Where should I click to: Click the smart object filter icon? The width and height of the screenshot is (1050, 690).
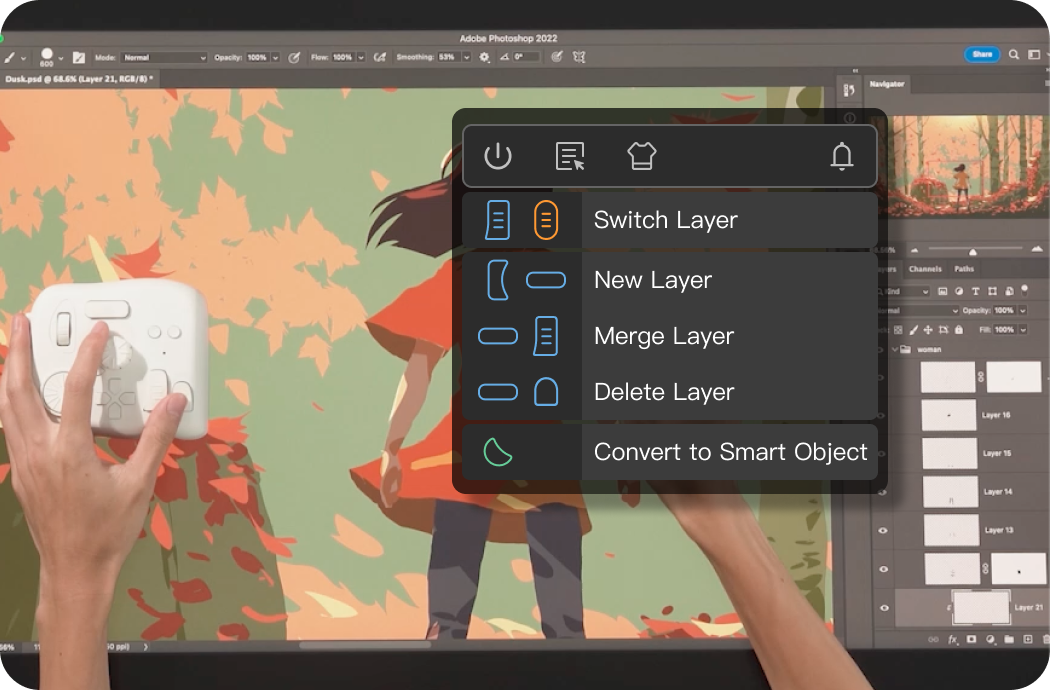[x=1009, y=291]
